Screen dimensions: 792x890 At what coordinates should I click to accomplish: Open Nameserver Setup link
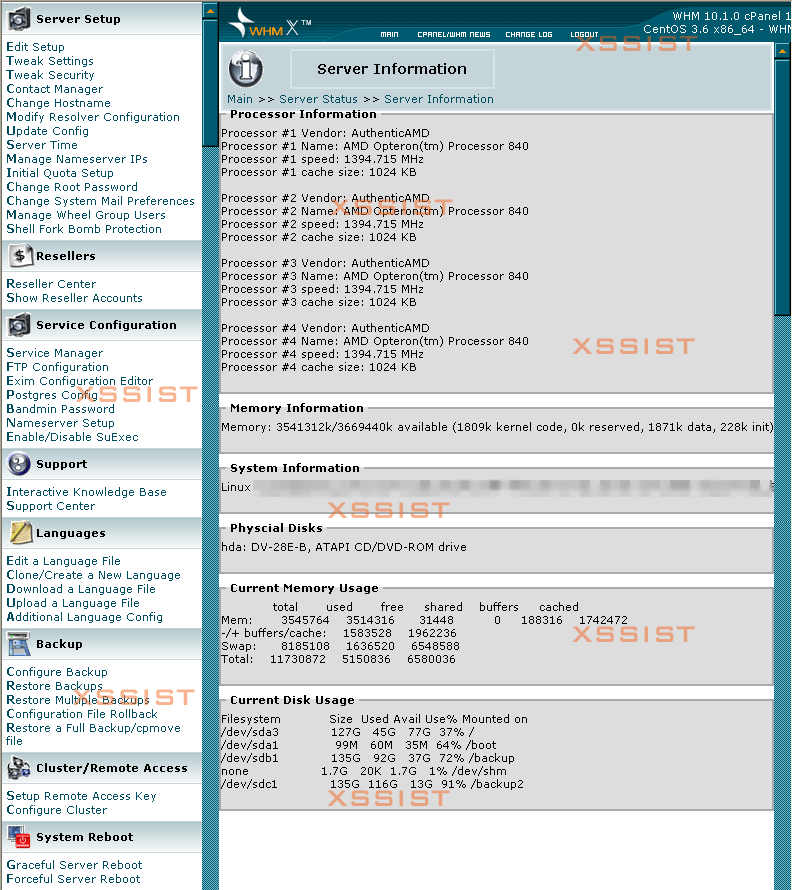click(60, 423)
